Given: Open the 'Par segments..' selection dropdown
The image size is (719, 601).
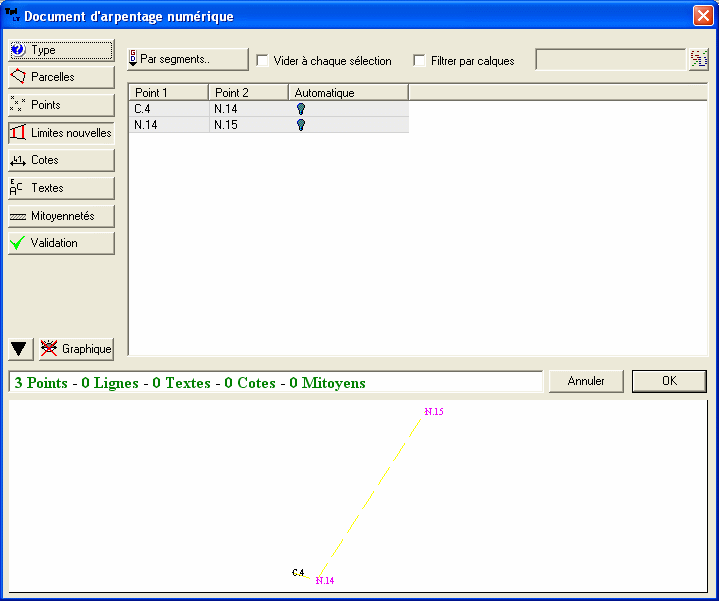Looking at the screenshot, I should tap(187, 60).
